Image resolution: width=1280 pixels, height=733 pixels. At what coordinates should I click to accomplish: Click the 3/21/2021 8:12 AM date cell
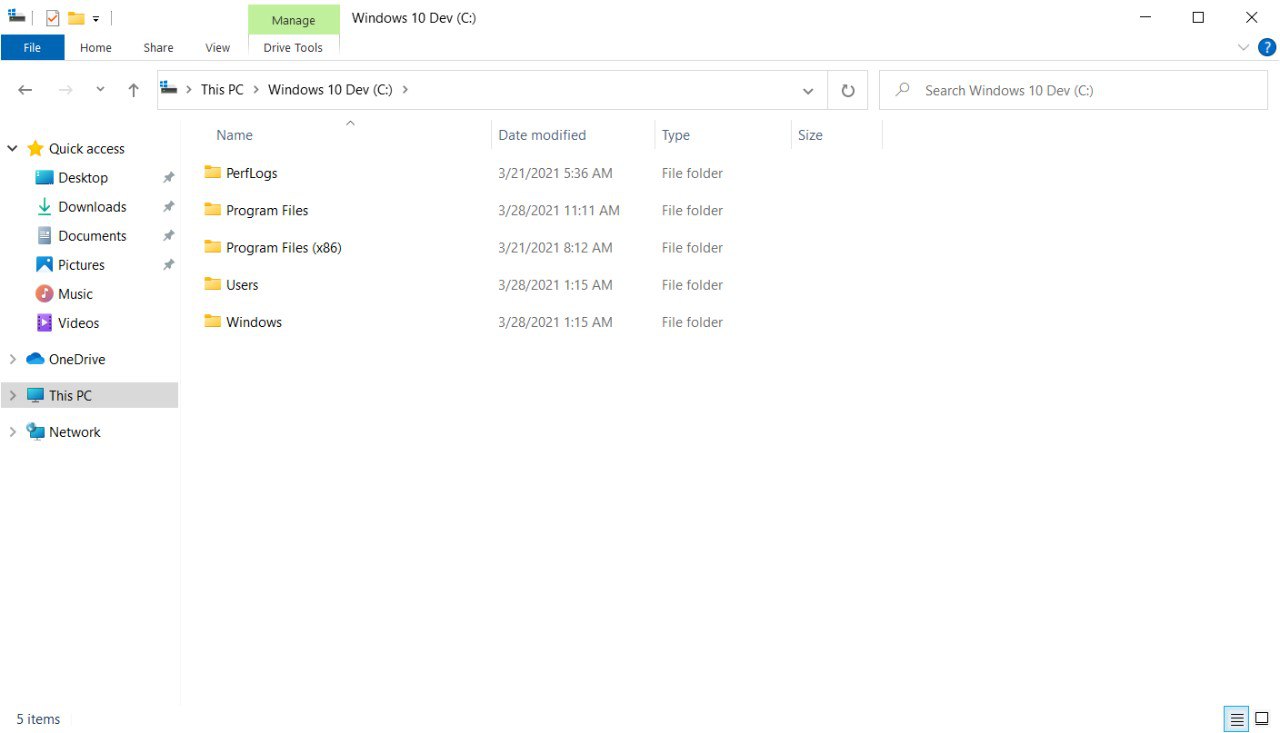[x=555, y=248]
